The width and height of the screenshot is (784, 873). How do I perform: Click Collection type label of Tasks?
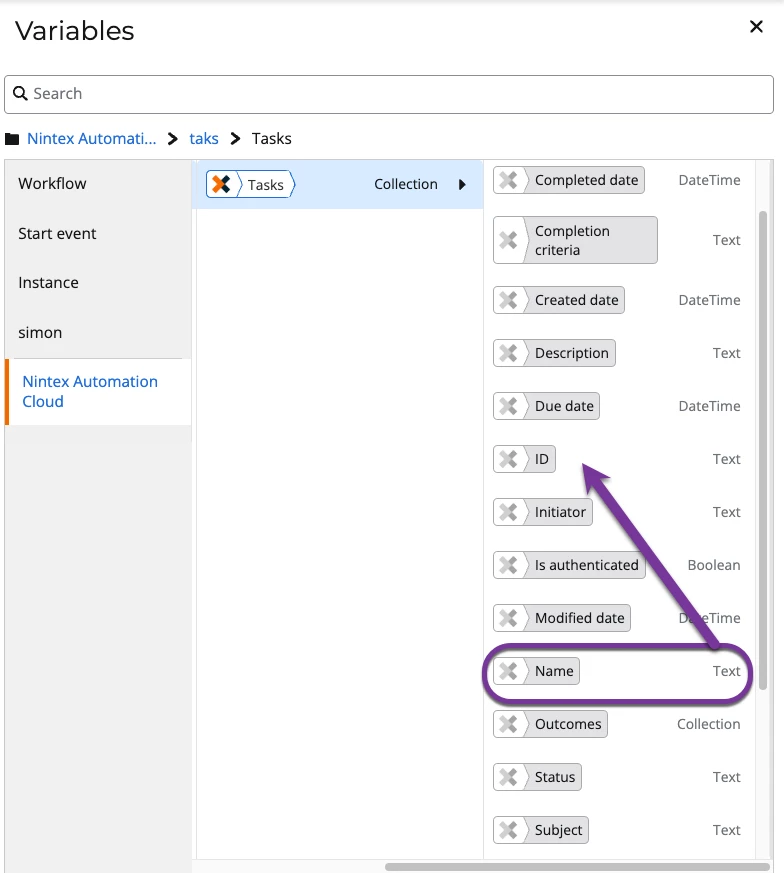[405, 184]
